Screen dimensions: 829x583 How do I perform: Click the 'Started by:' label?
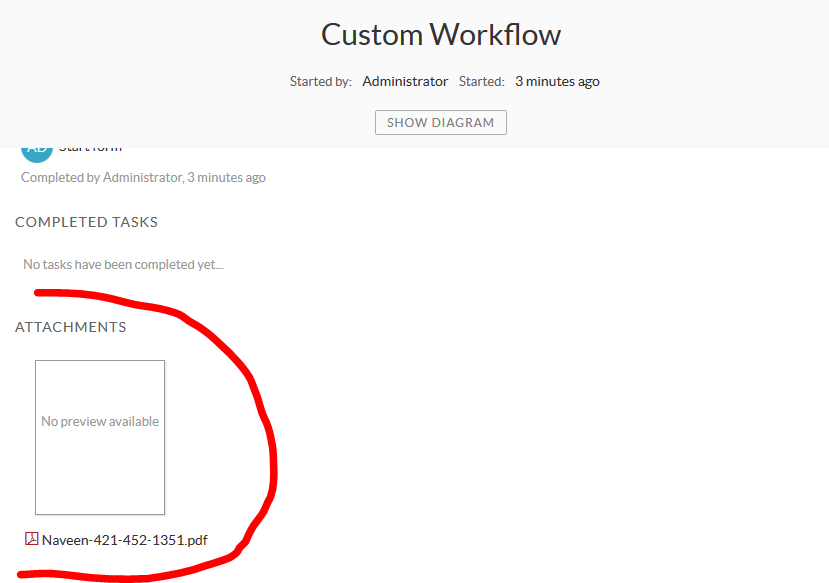coord(321,81)
